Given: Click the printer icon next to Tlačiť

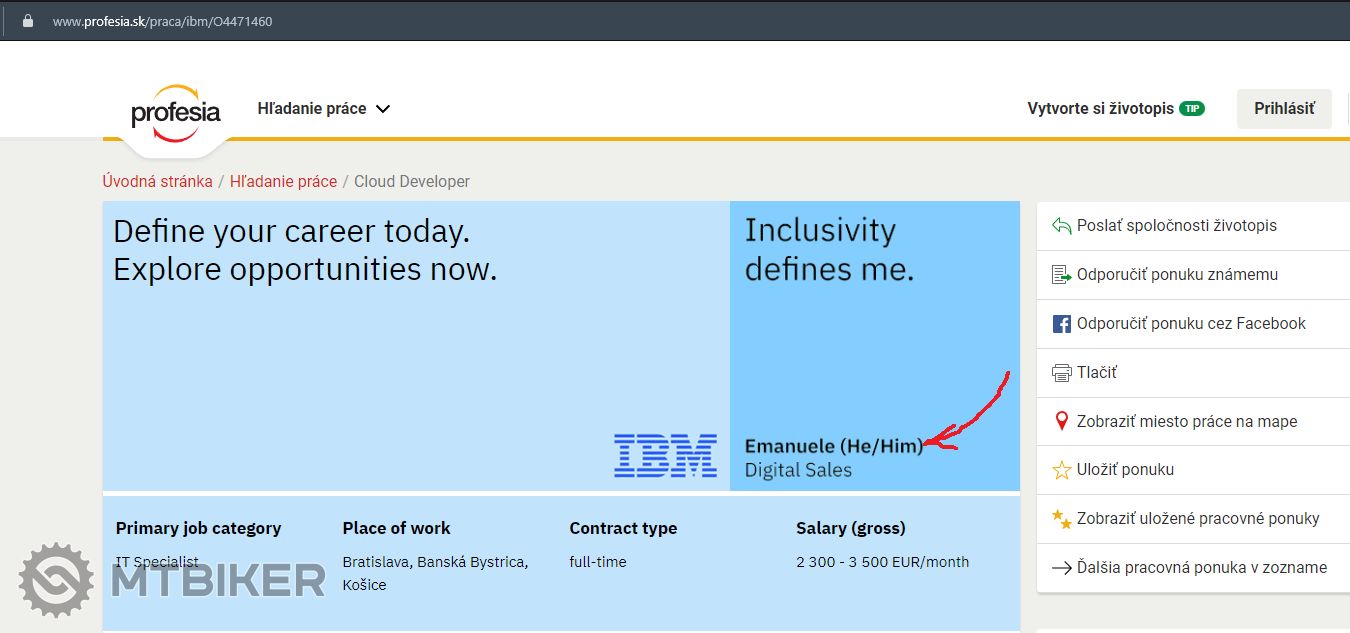Looking at the screenshot, I should point(1061,373).
